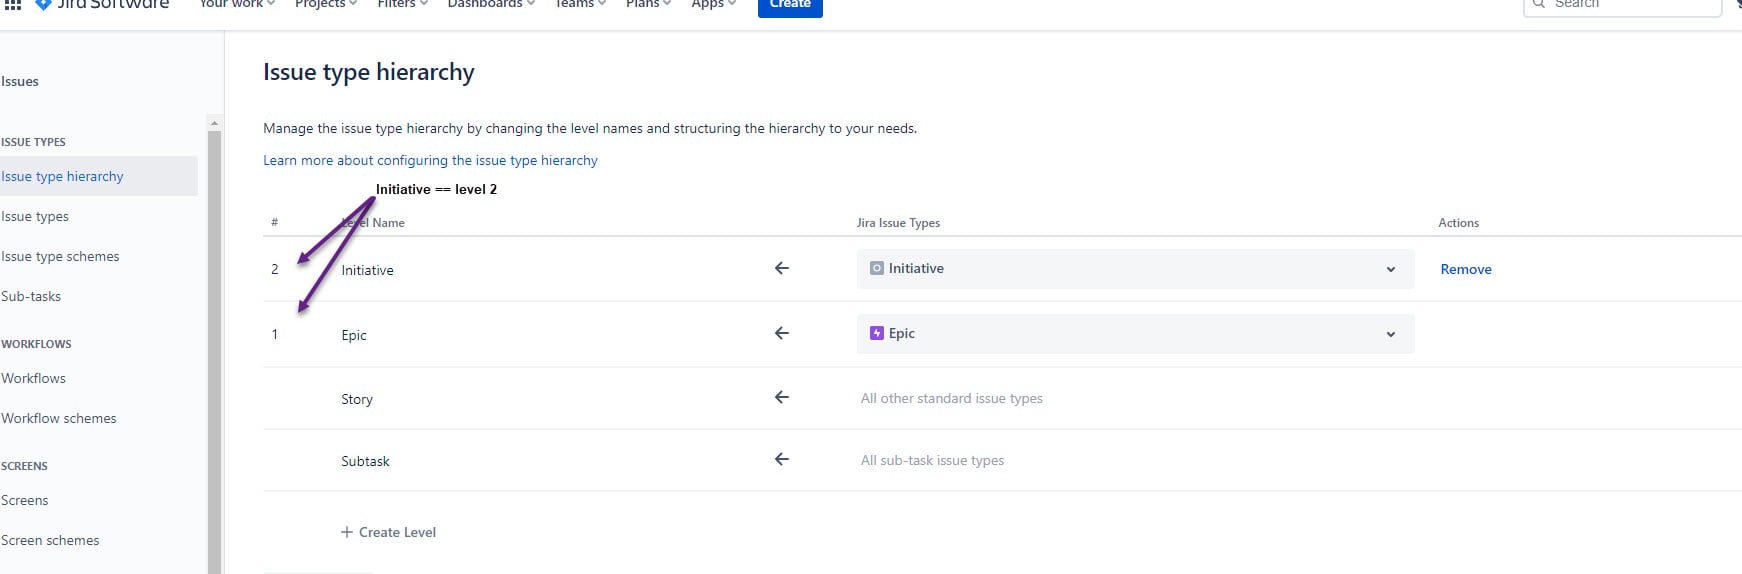This screenshot has width=1742, height=574.
Task: Open the Your work menu
Action: coord(237,4)
